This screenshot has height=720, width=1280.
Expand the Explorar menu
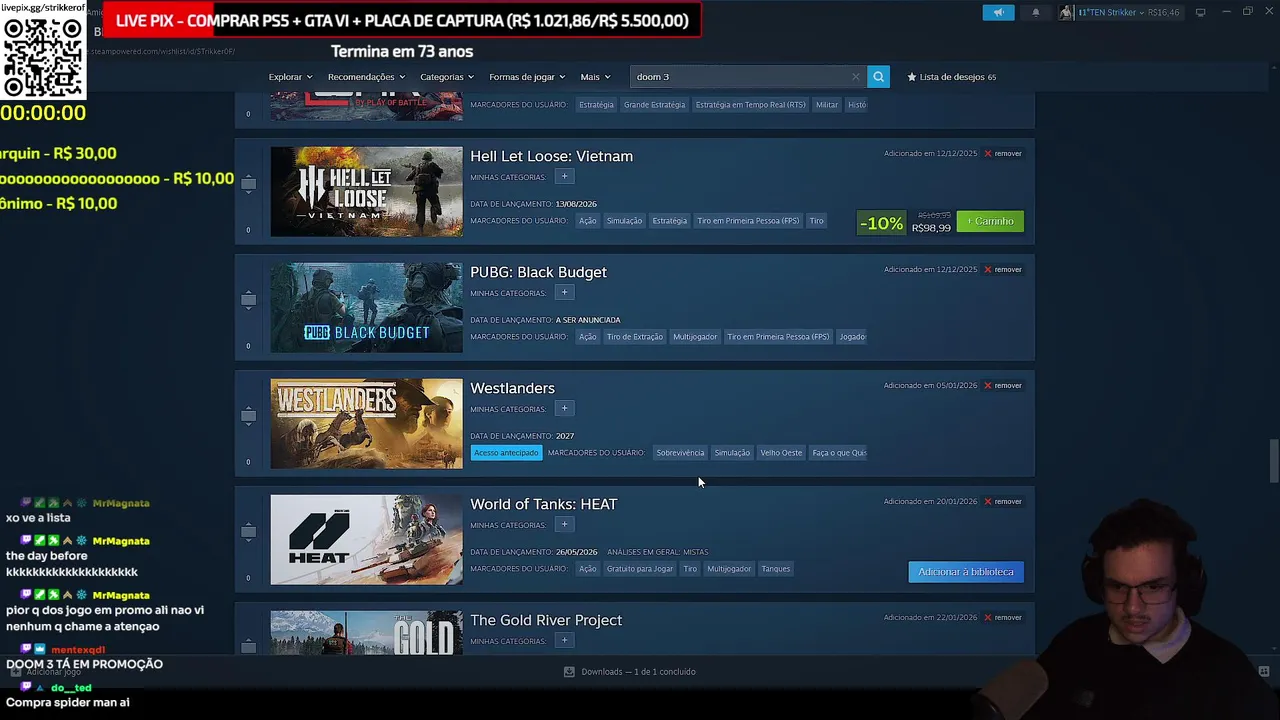290,77
